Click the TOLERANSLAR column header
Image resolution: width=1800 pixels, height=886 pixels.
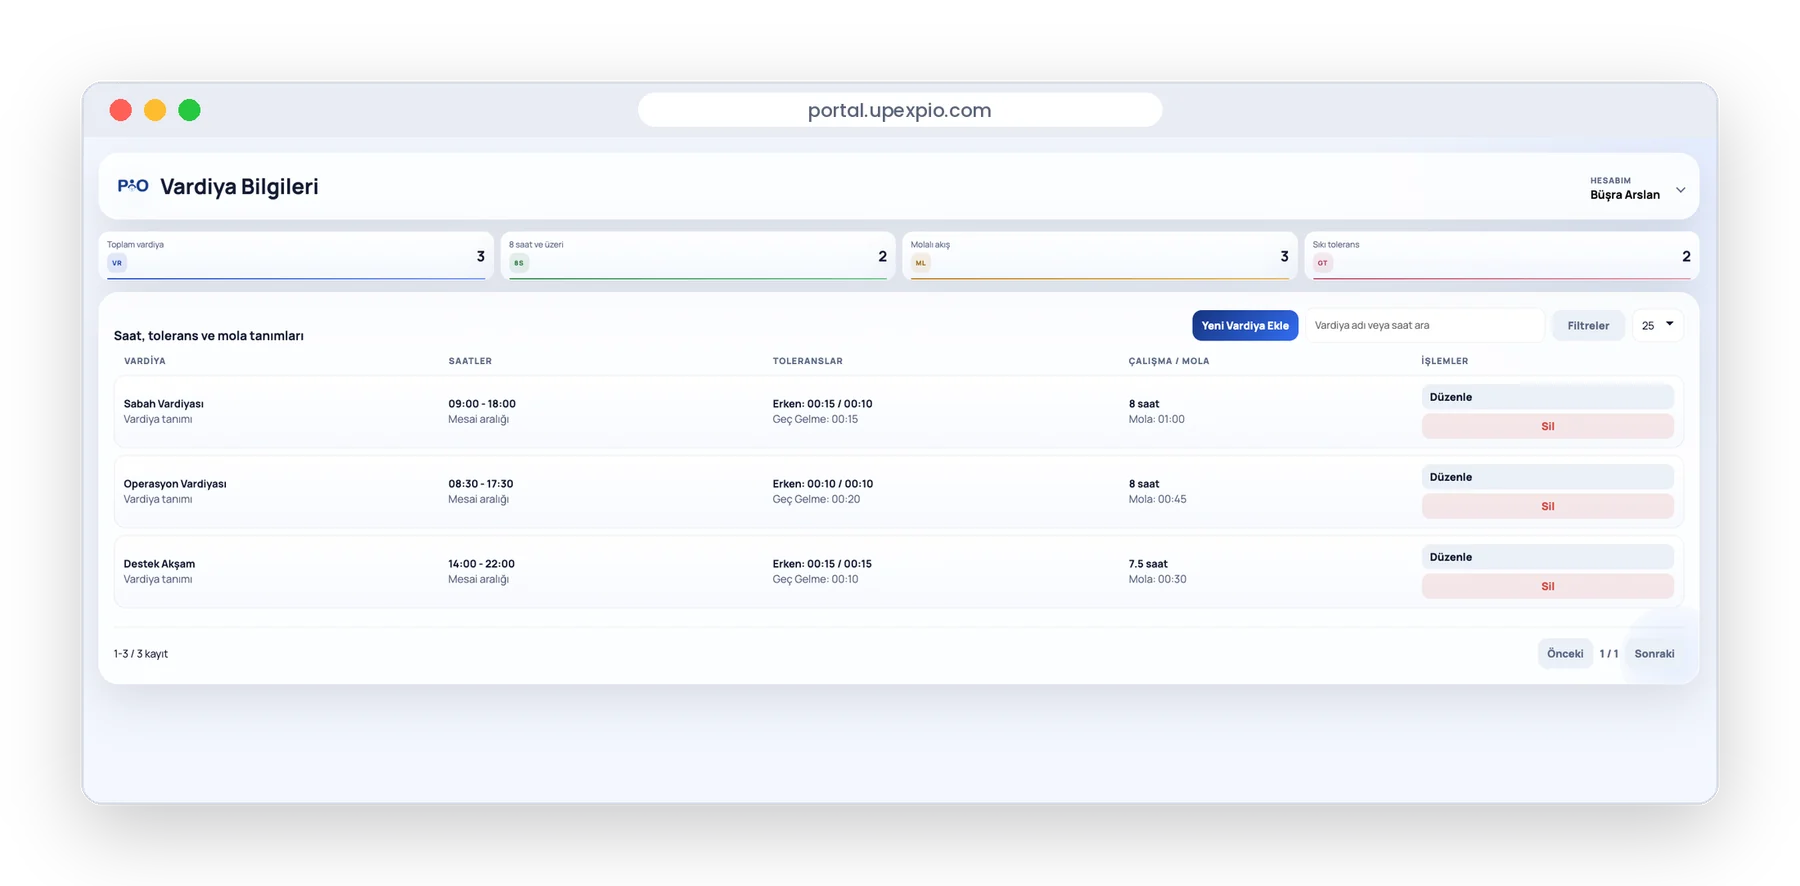(808, 361)
